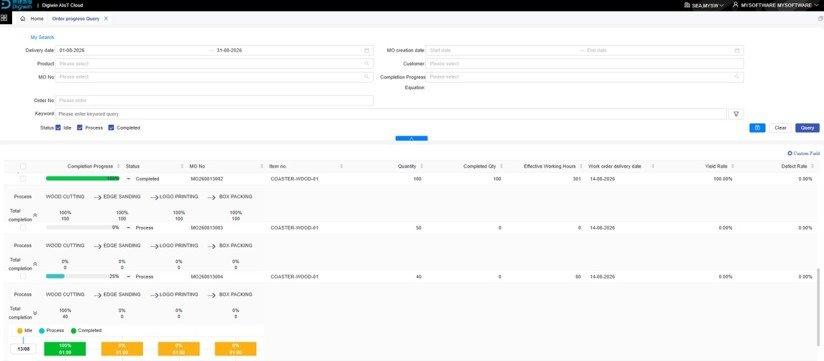This screenshot has height=361, width=824.
Task: Sort by Item no. column
Action: coord(341,167)
